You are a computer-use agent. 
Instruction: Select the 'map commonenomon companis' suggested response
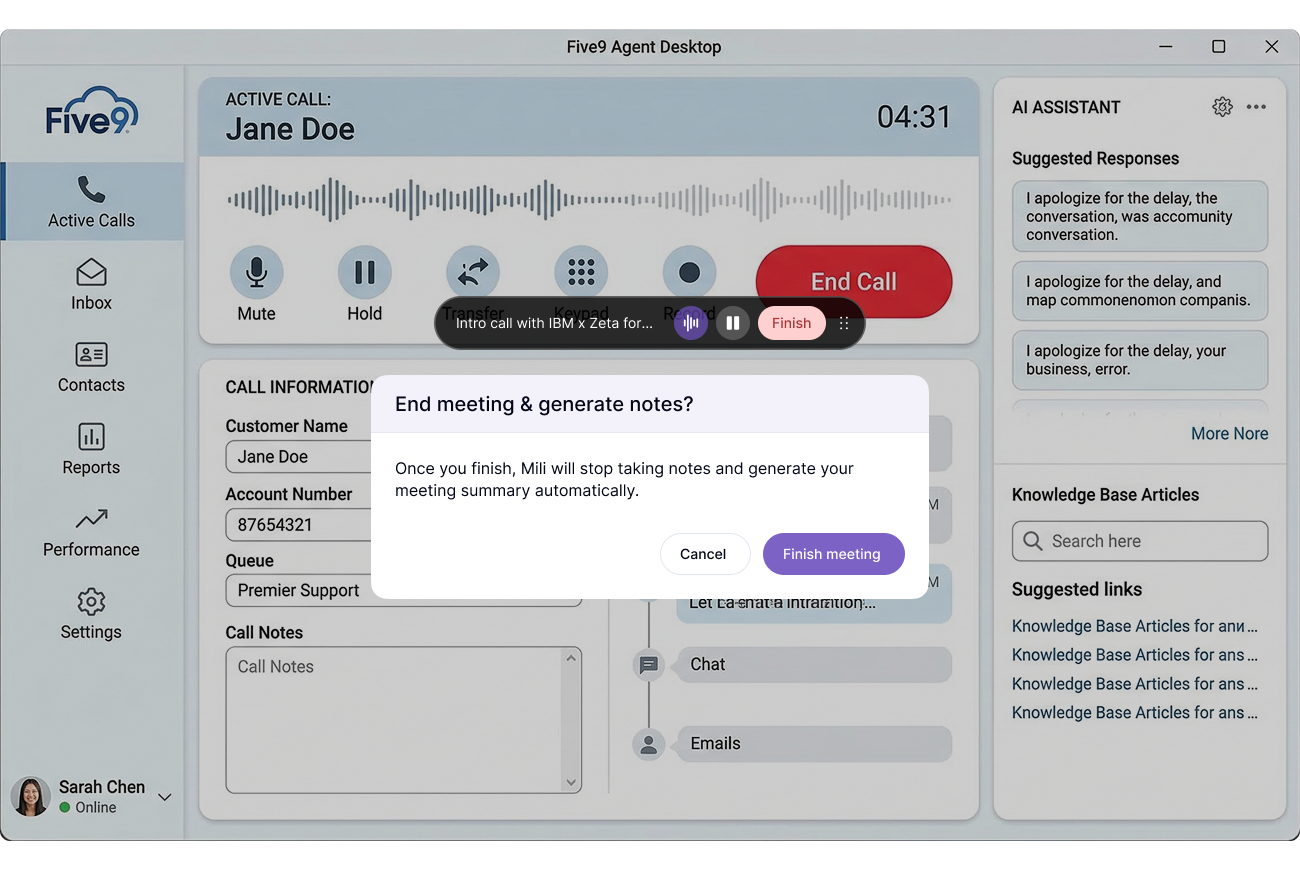tap(1140, 291)
